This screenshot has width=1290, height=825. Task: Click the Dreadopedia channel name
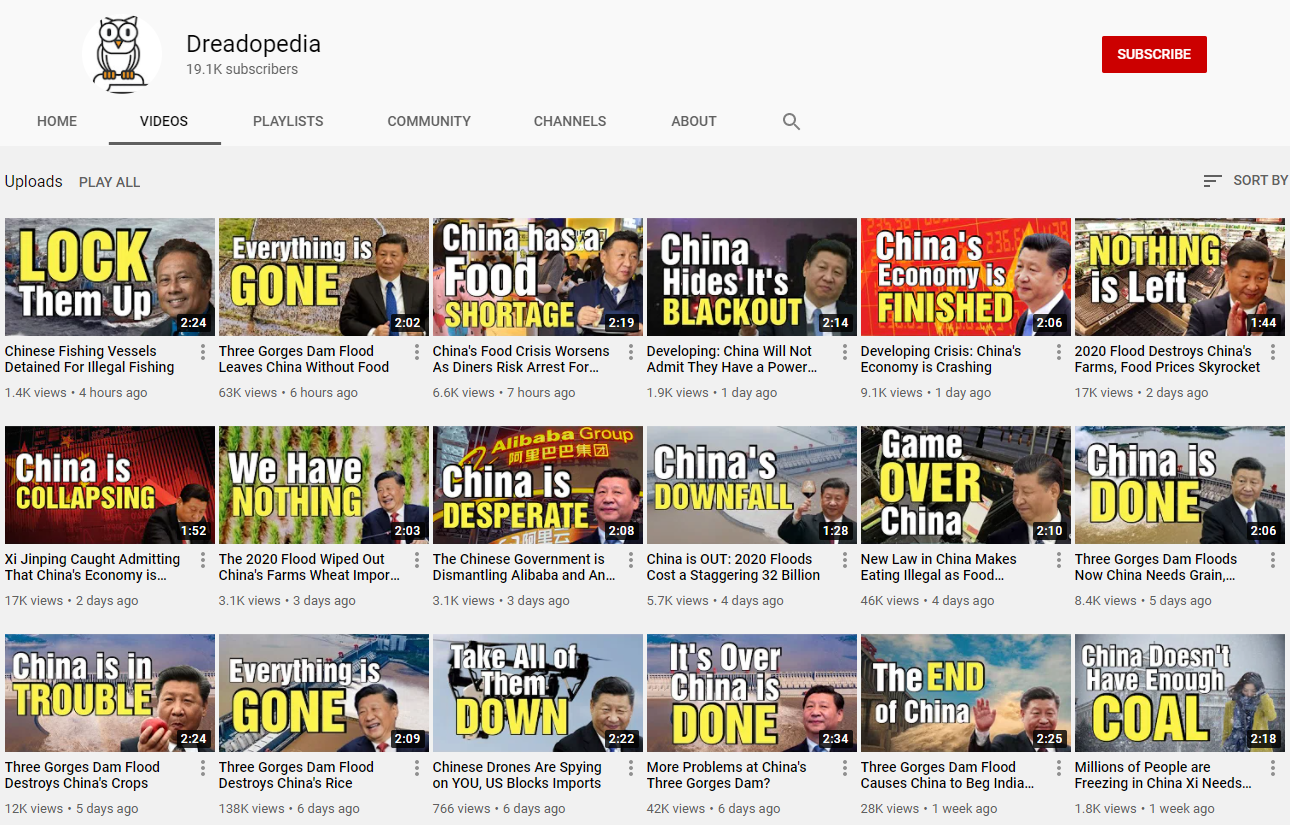click(x=253, y=44)
